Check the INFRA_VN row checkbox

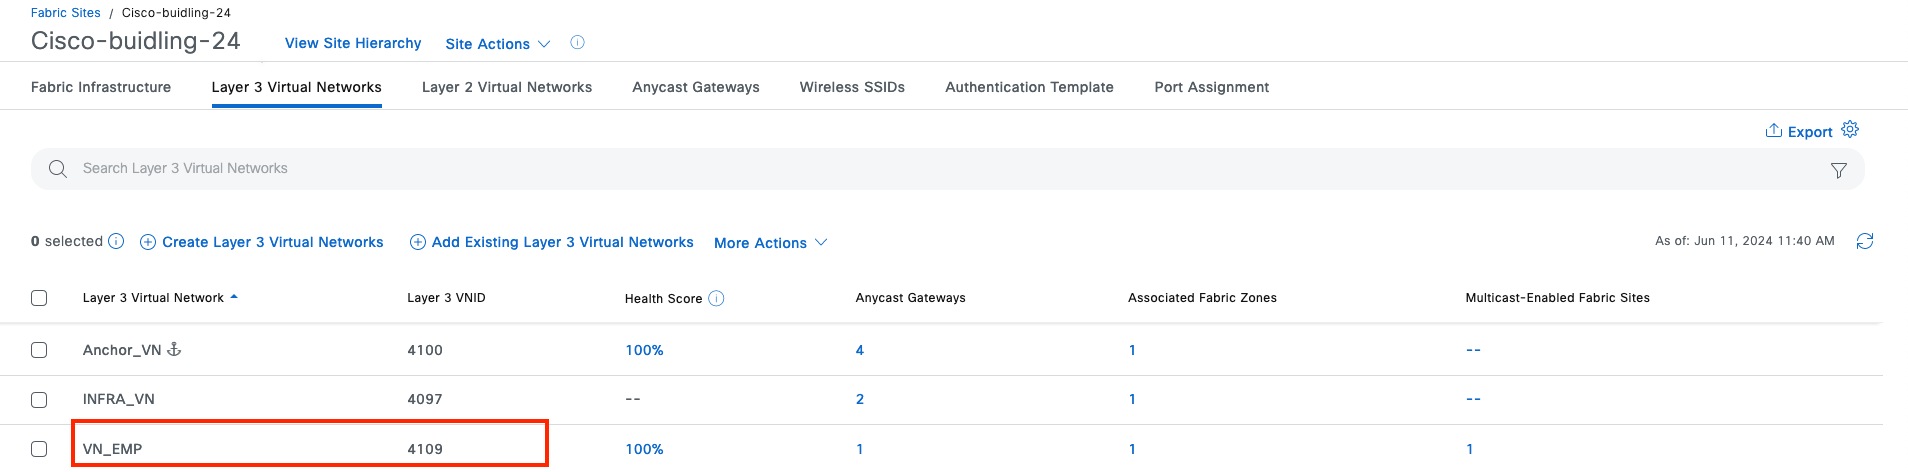[x=39, y=400]
